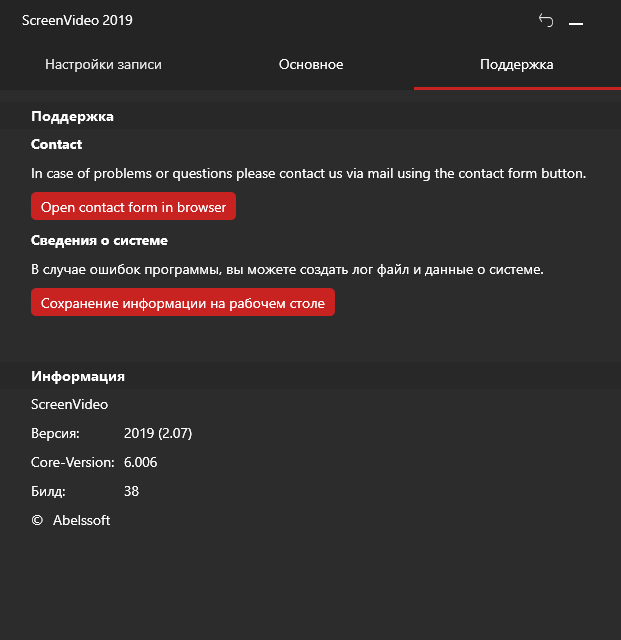The height and width of the screenshot is (640, 621).
Task: Click the Contact heading
Action: click(57, 145)
